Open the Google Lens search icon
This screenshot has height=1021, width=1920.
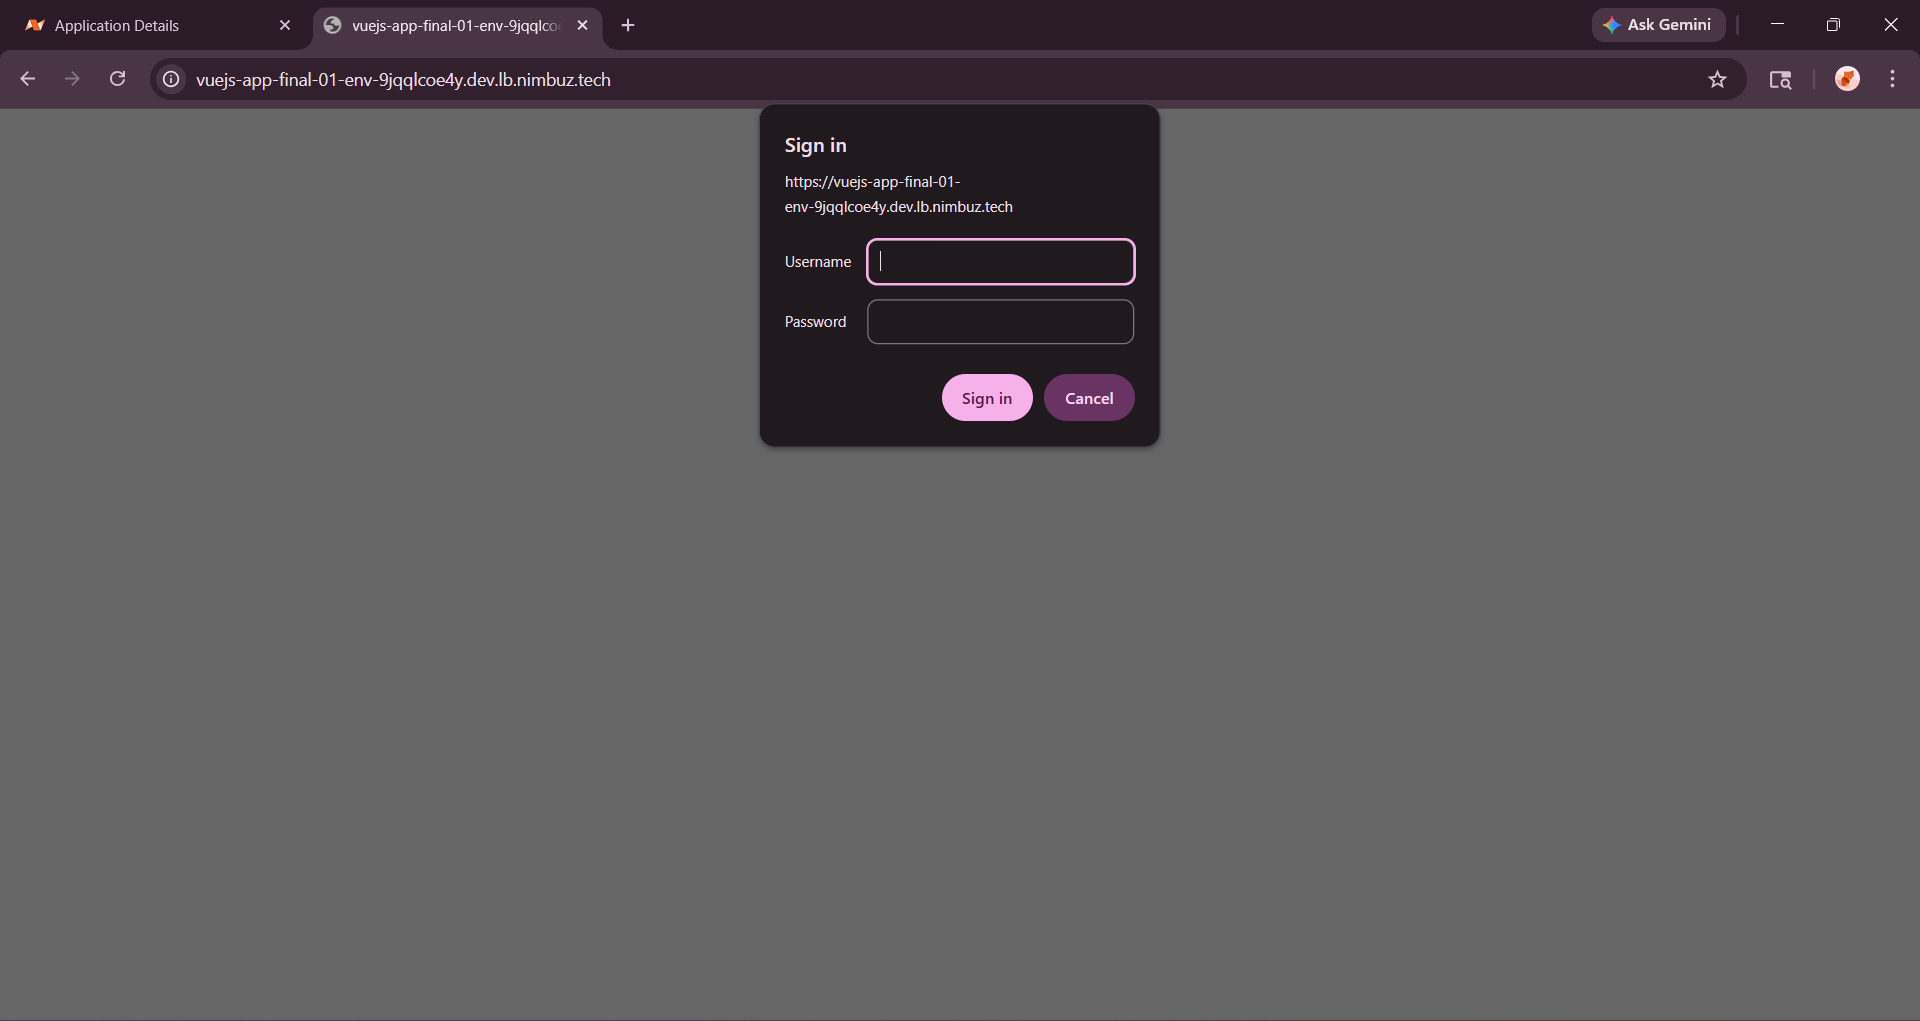[1780, 79]
